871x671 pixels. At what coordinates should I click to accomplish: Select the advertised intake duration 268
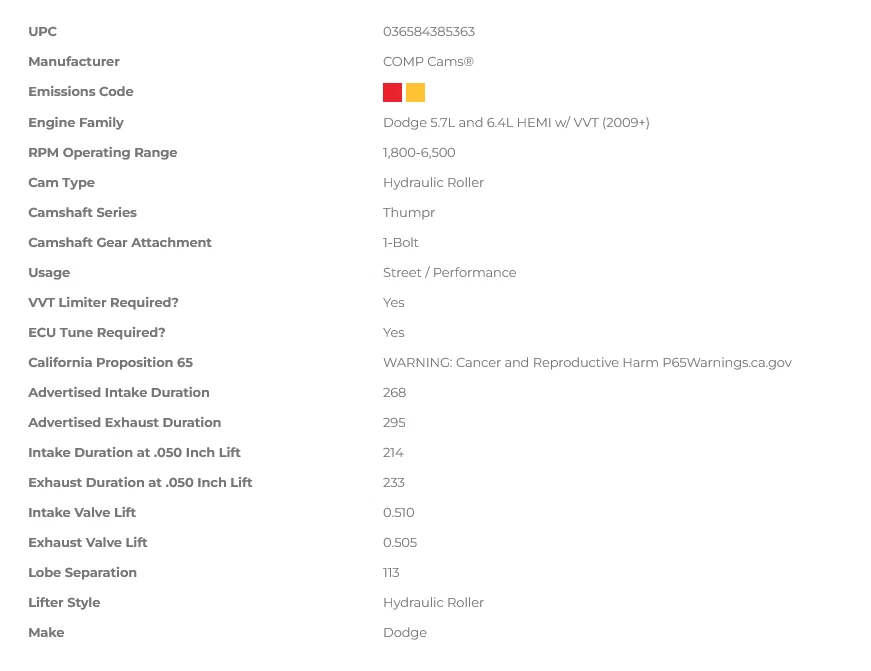pos(394,393)
